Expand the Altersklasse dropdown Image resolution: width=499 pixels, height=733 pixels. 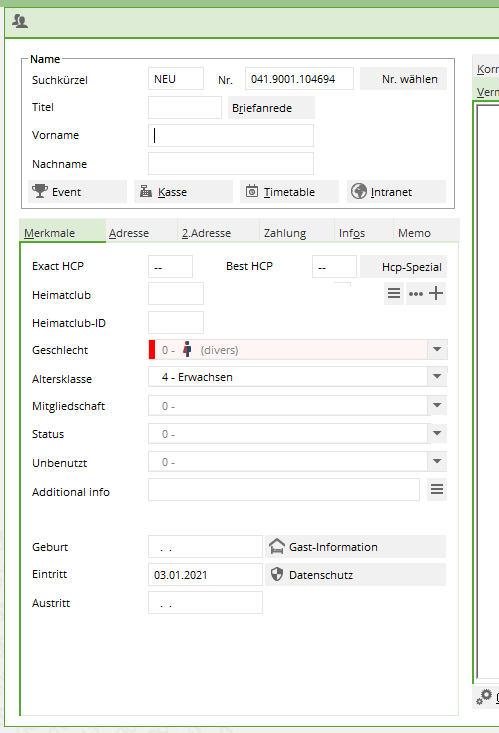coord(437,377)
